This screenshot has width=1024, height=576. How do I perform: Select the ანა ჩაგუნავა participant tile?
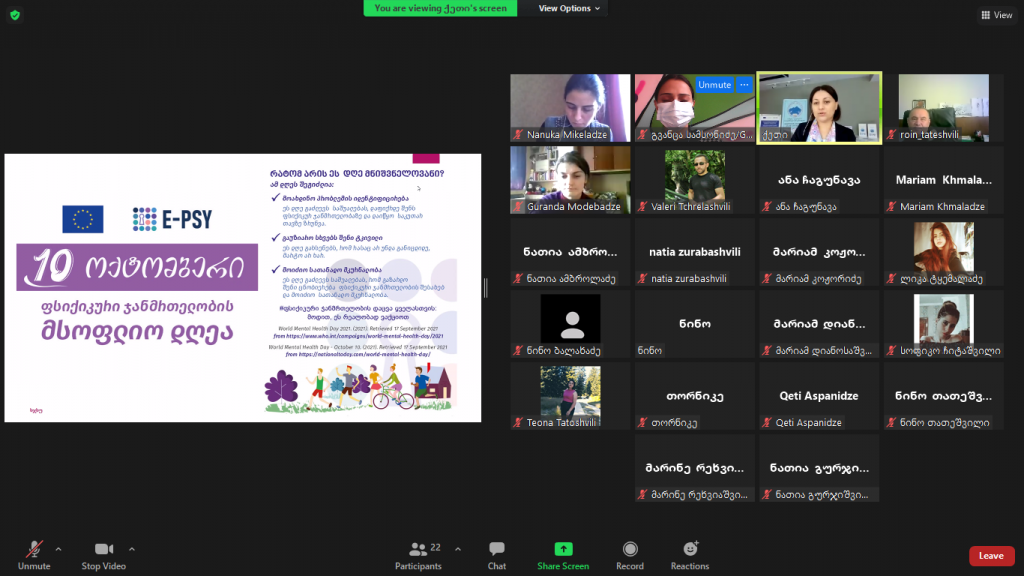[x=819, y=180]
